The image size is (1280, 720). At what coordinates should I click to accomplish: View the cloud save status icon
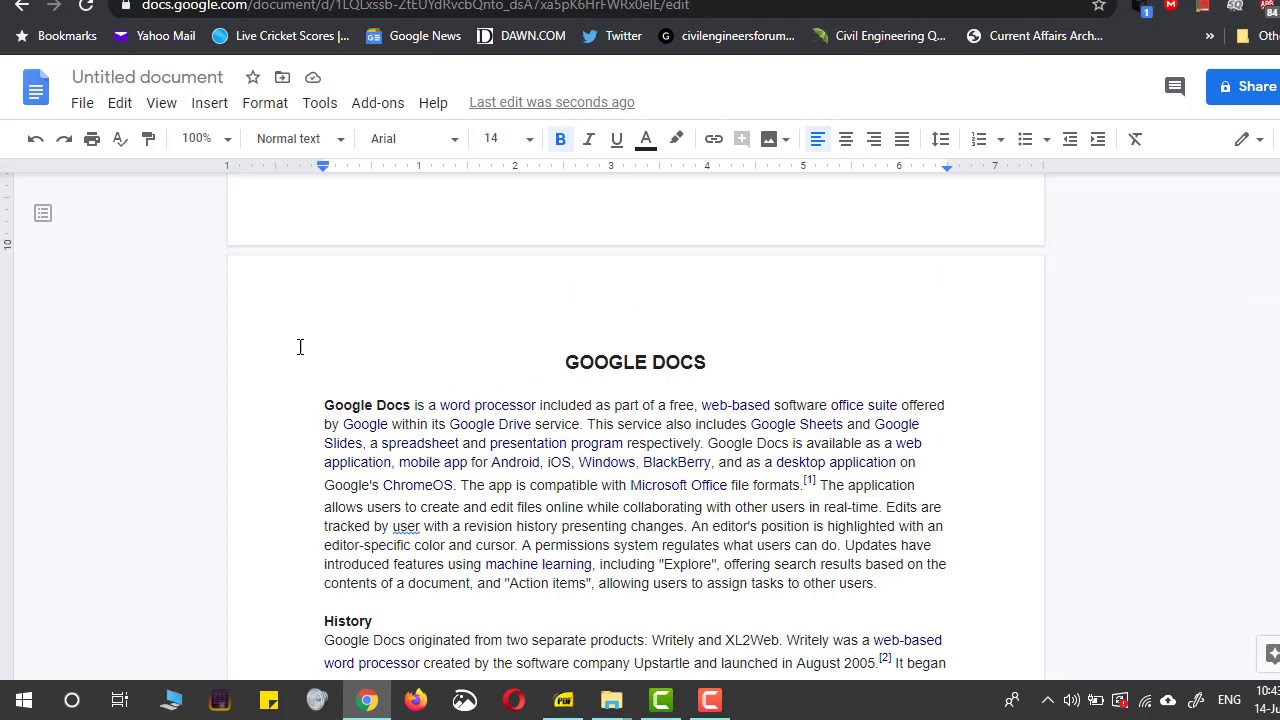point(313,77)
